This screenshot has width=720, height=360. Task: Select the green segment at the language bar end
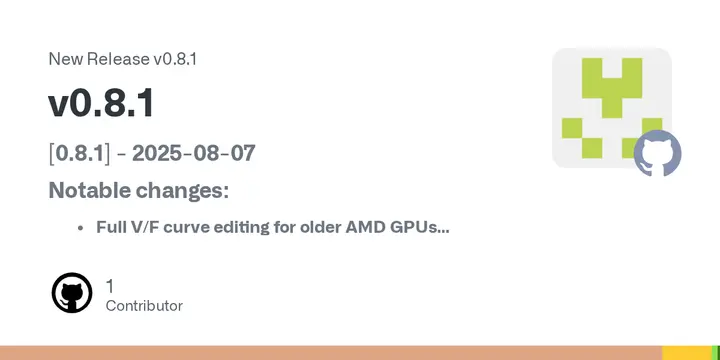716,353
